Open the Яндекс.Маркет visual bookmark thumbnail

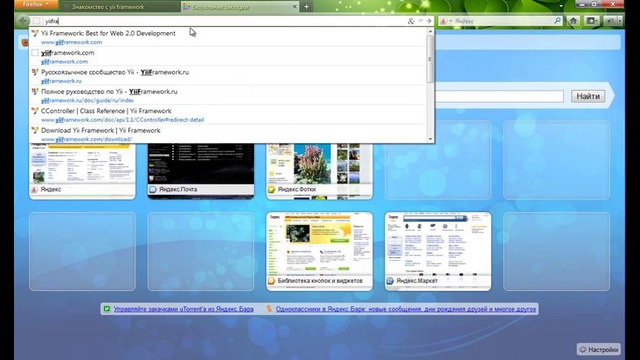(438, 251)
